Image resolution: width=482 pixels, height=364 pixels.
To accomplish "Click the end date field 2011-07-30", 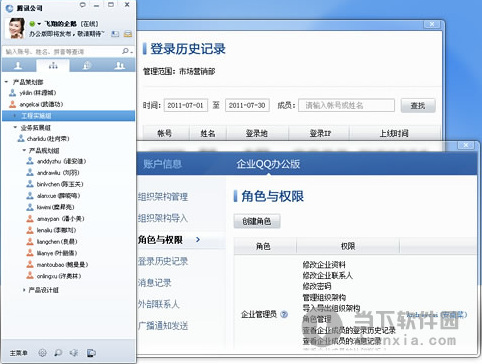I will coord(247,105).
